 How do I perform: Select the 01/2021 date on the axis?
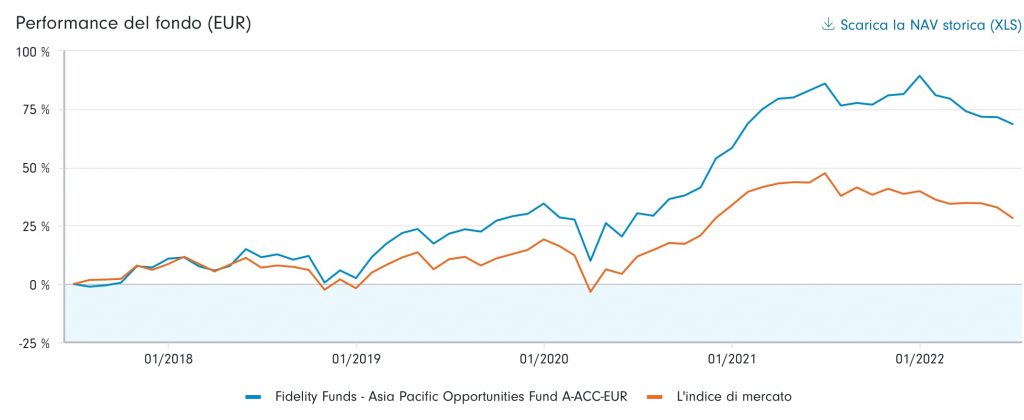(x=731, y=358)
